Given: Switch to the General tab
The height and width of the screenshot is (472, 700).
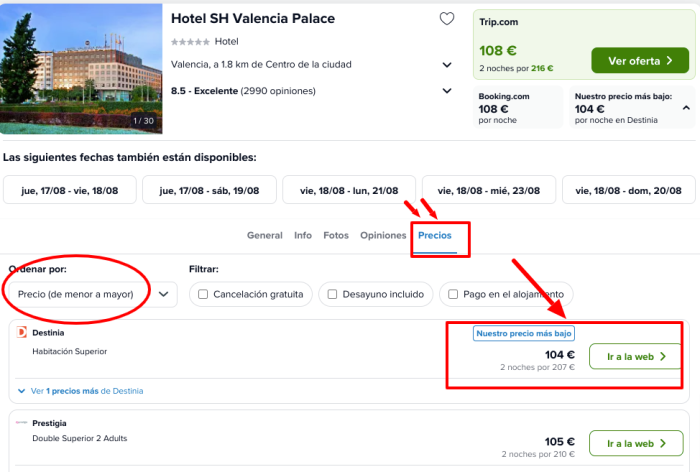Looking at the screenshot, I should click(x=265, y=235).
